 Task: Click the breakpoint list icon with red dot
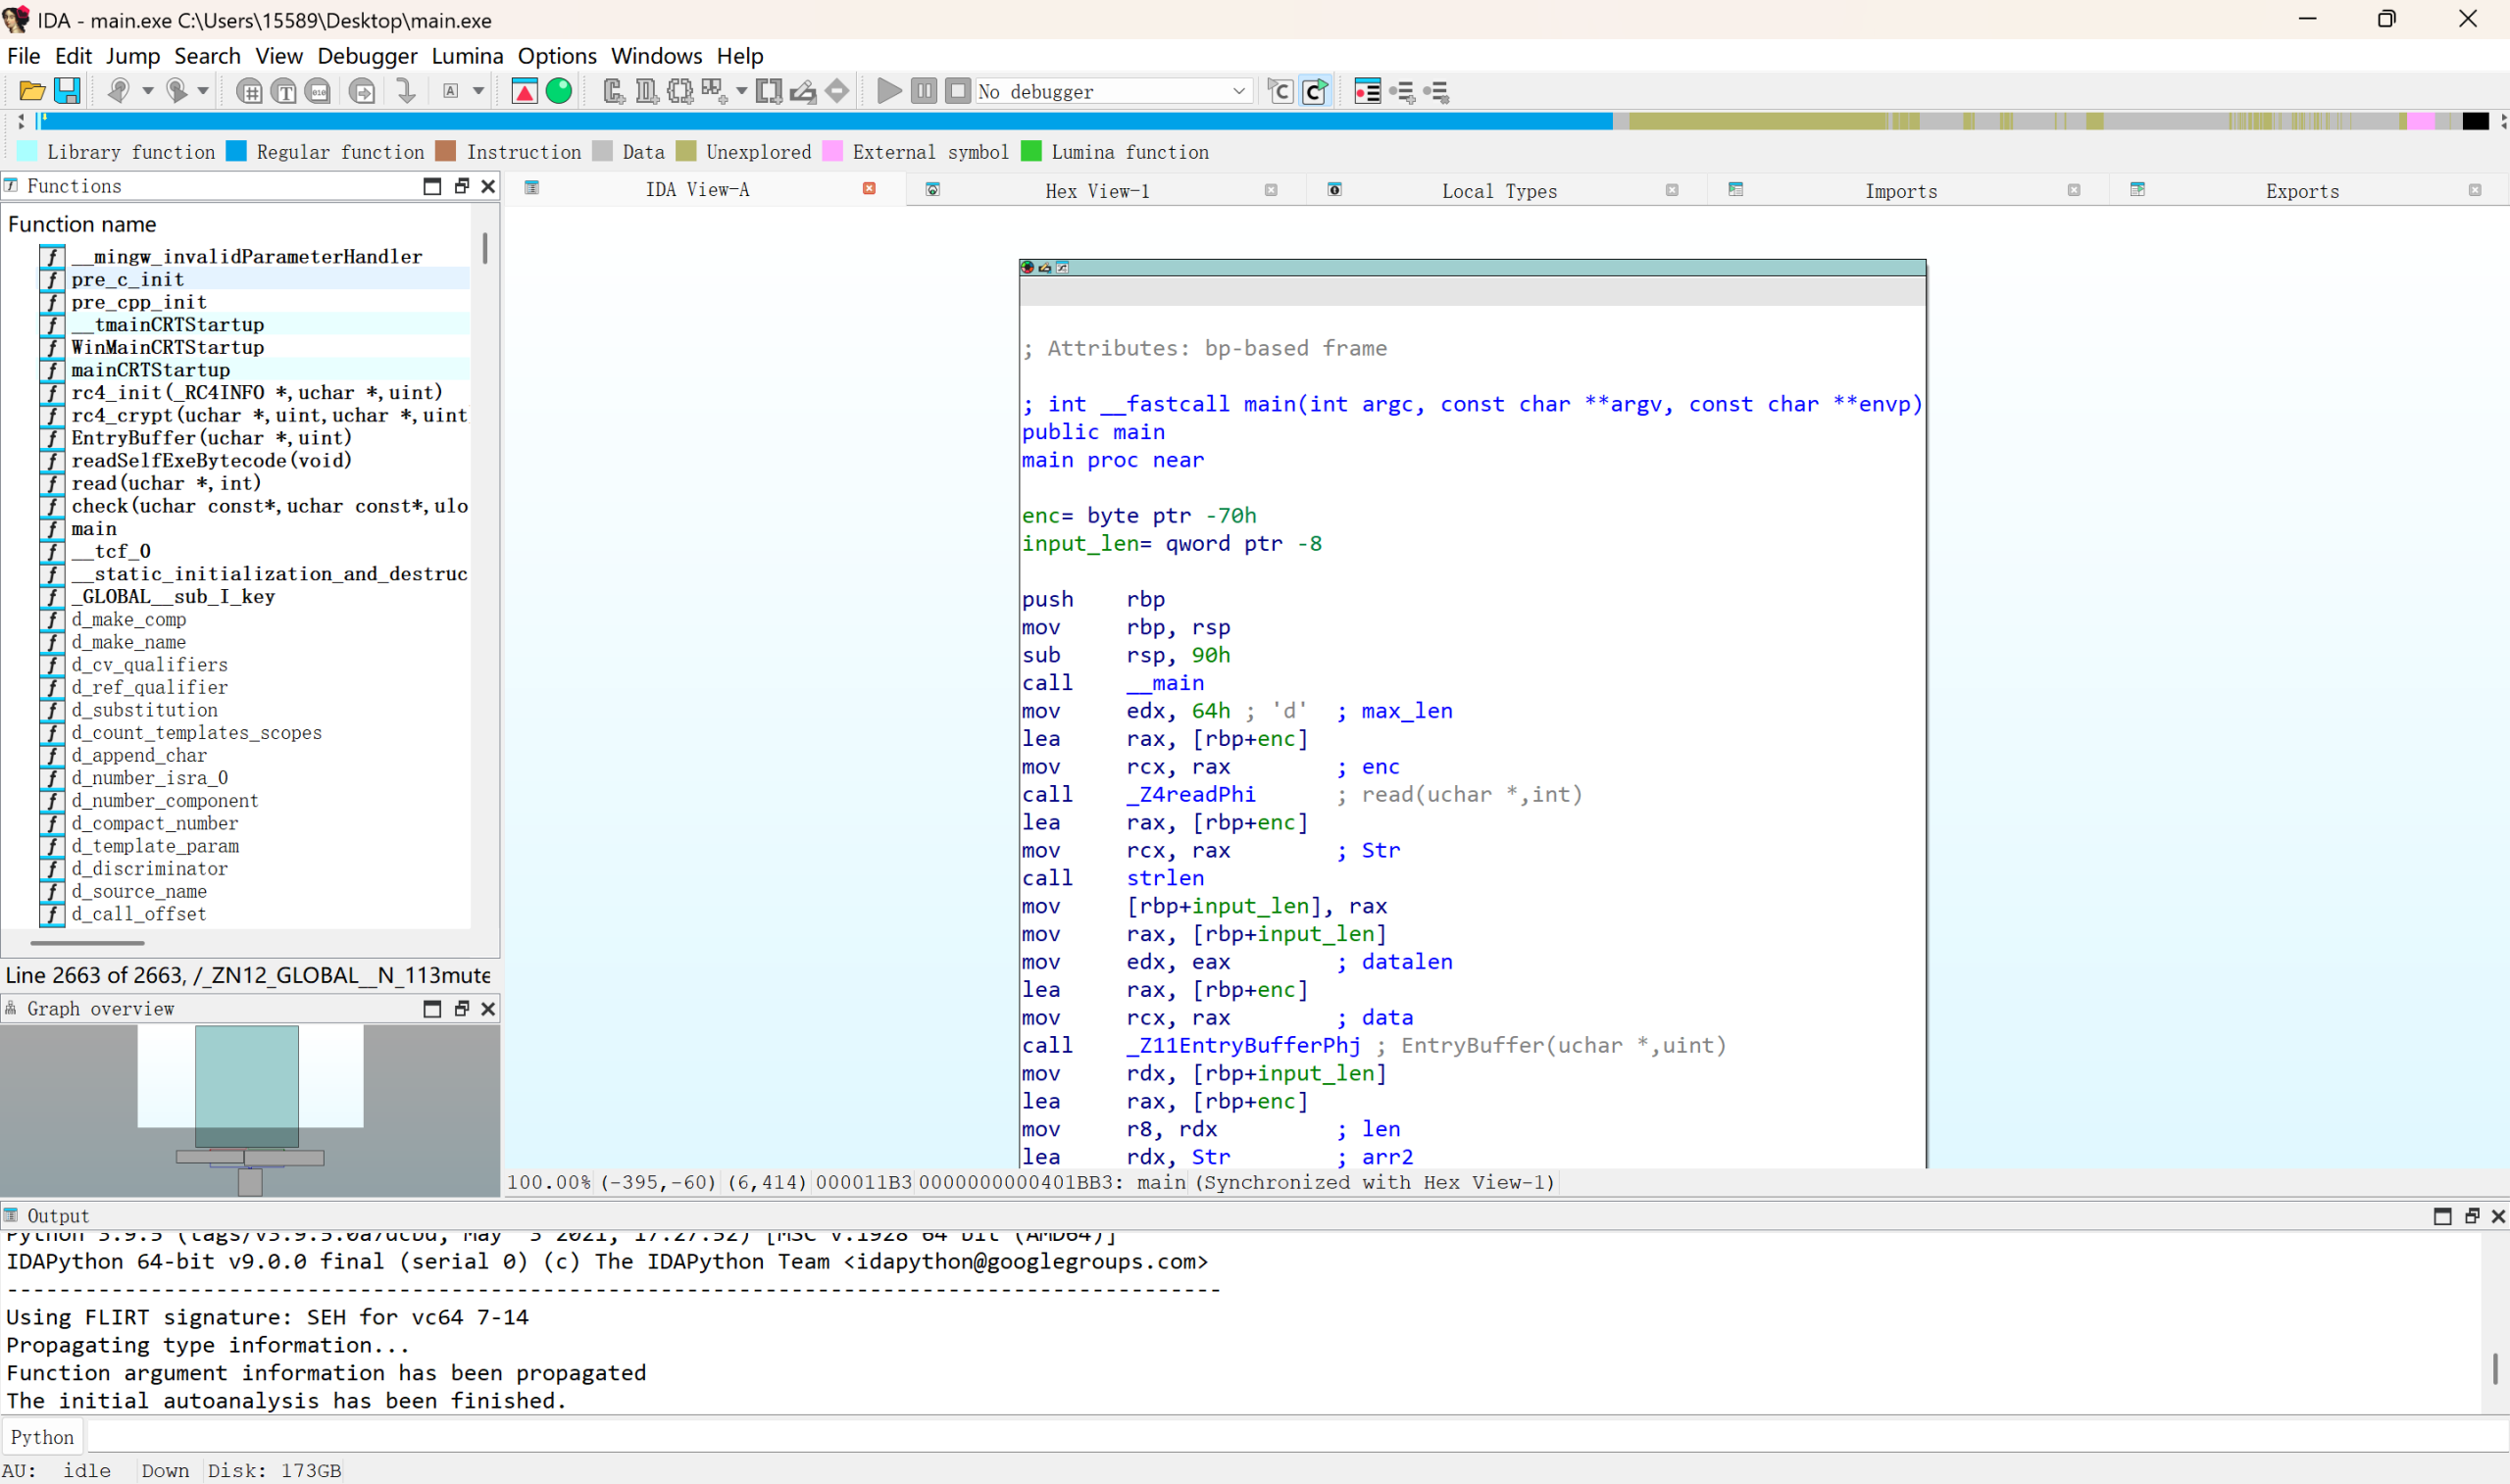pyautogui.click(x=1366, y=91)
